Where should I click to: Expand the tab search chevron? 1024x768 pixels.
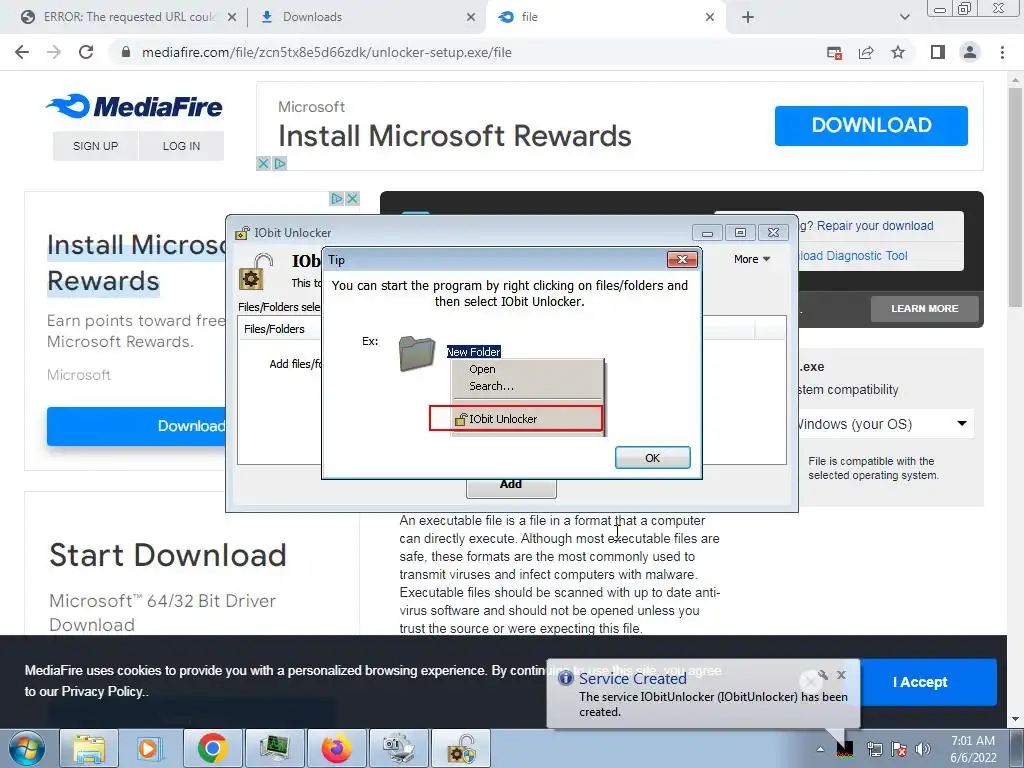pos(904,17)
